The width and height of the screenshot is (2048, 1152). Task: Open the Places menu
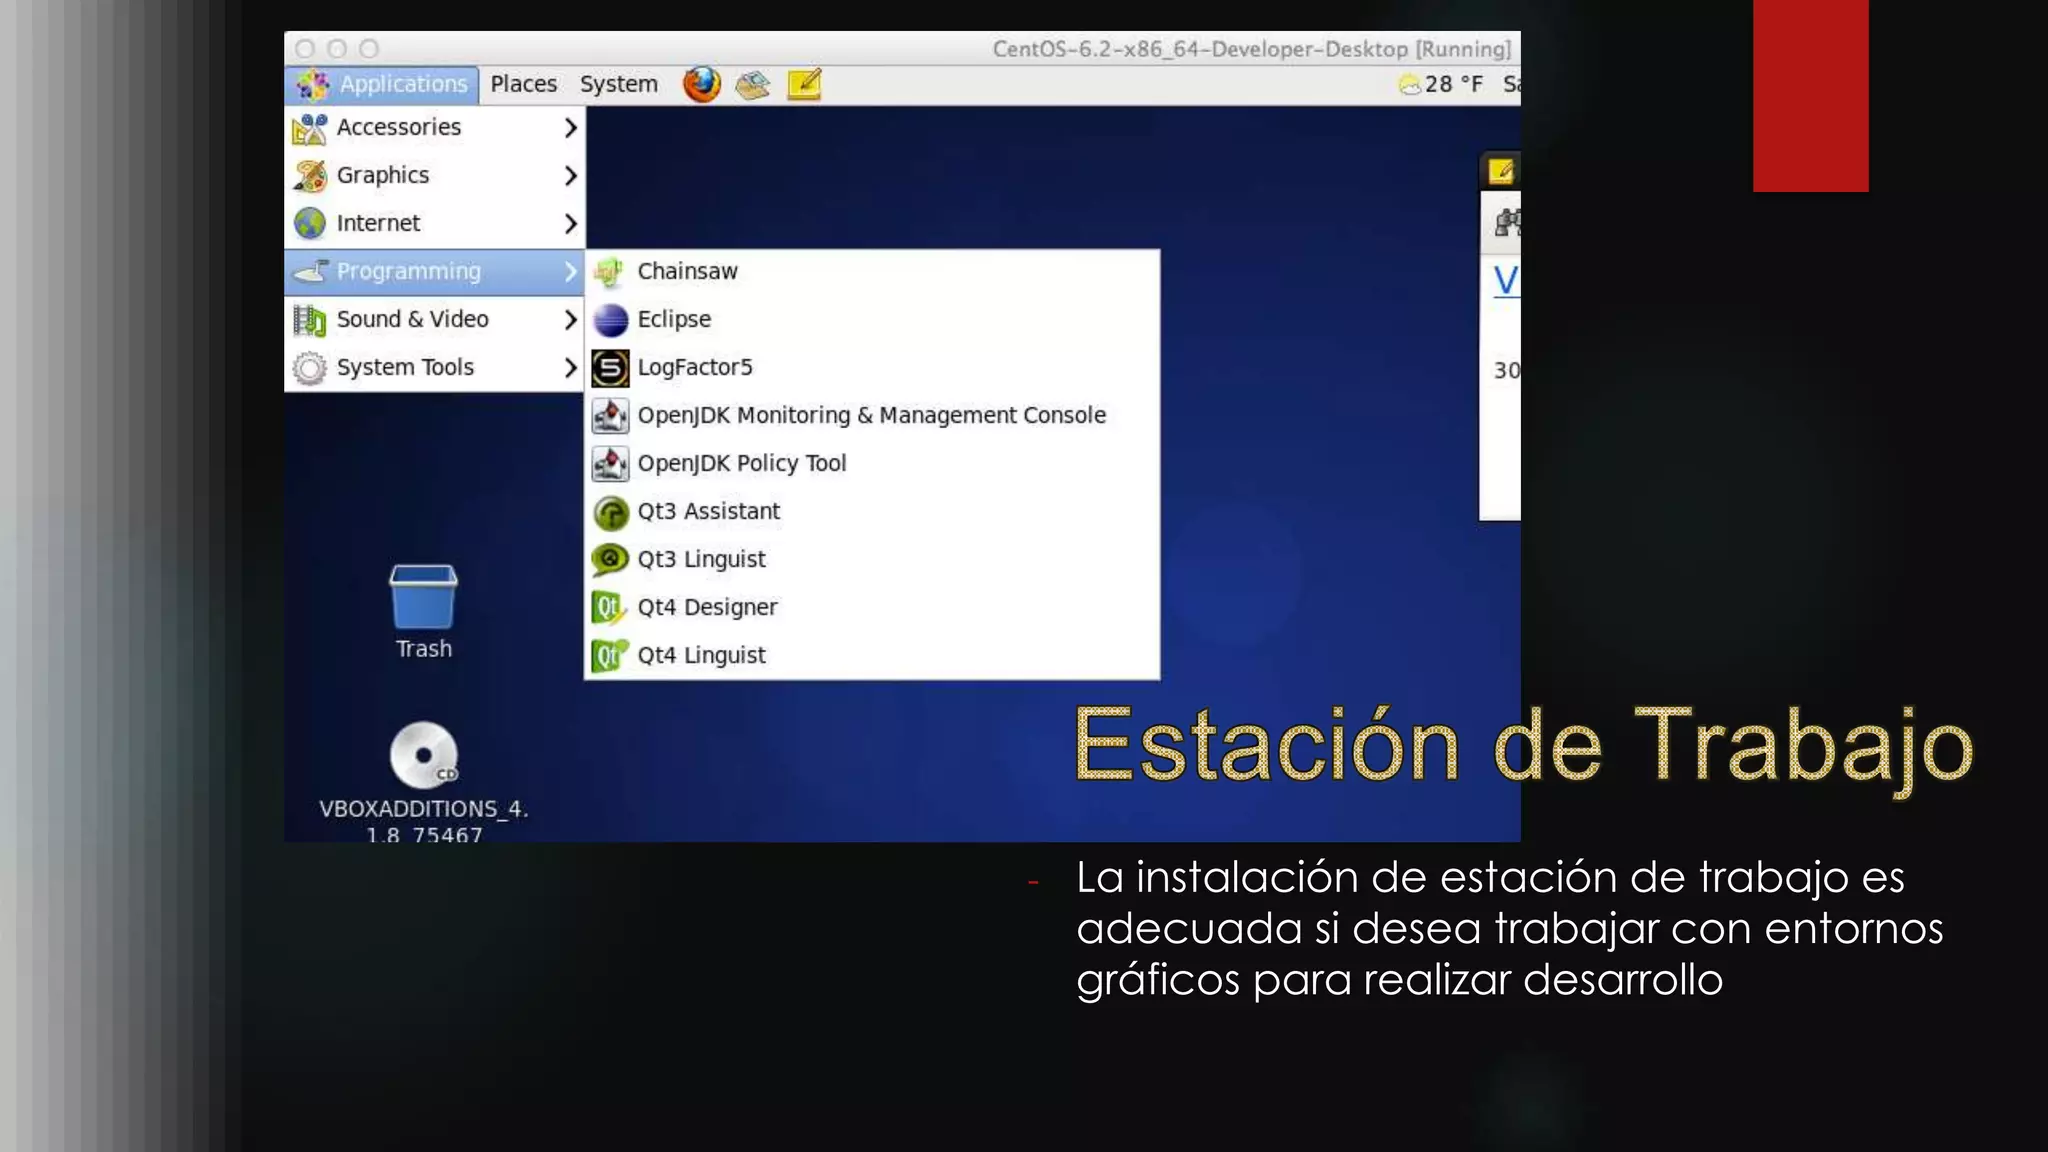(523, 85)
